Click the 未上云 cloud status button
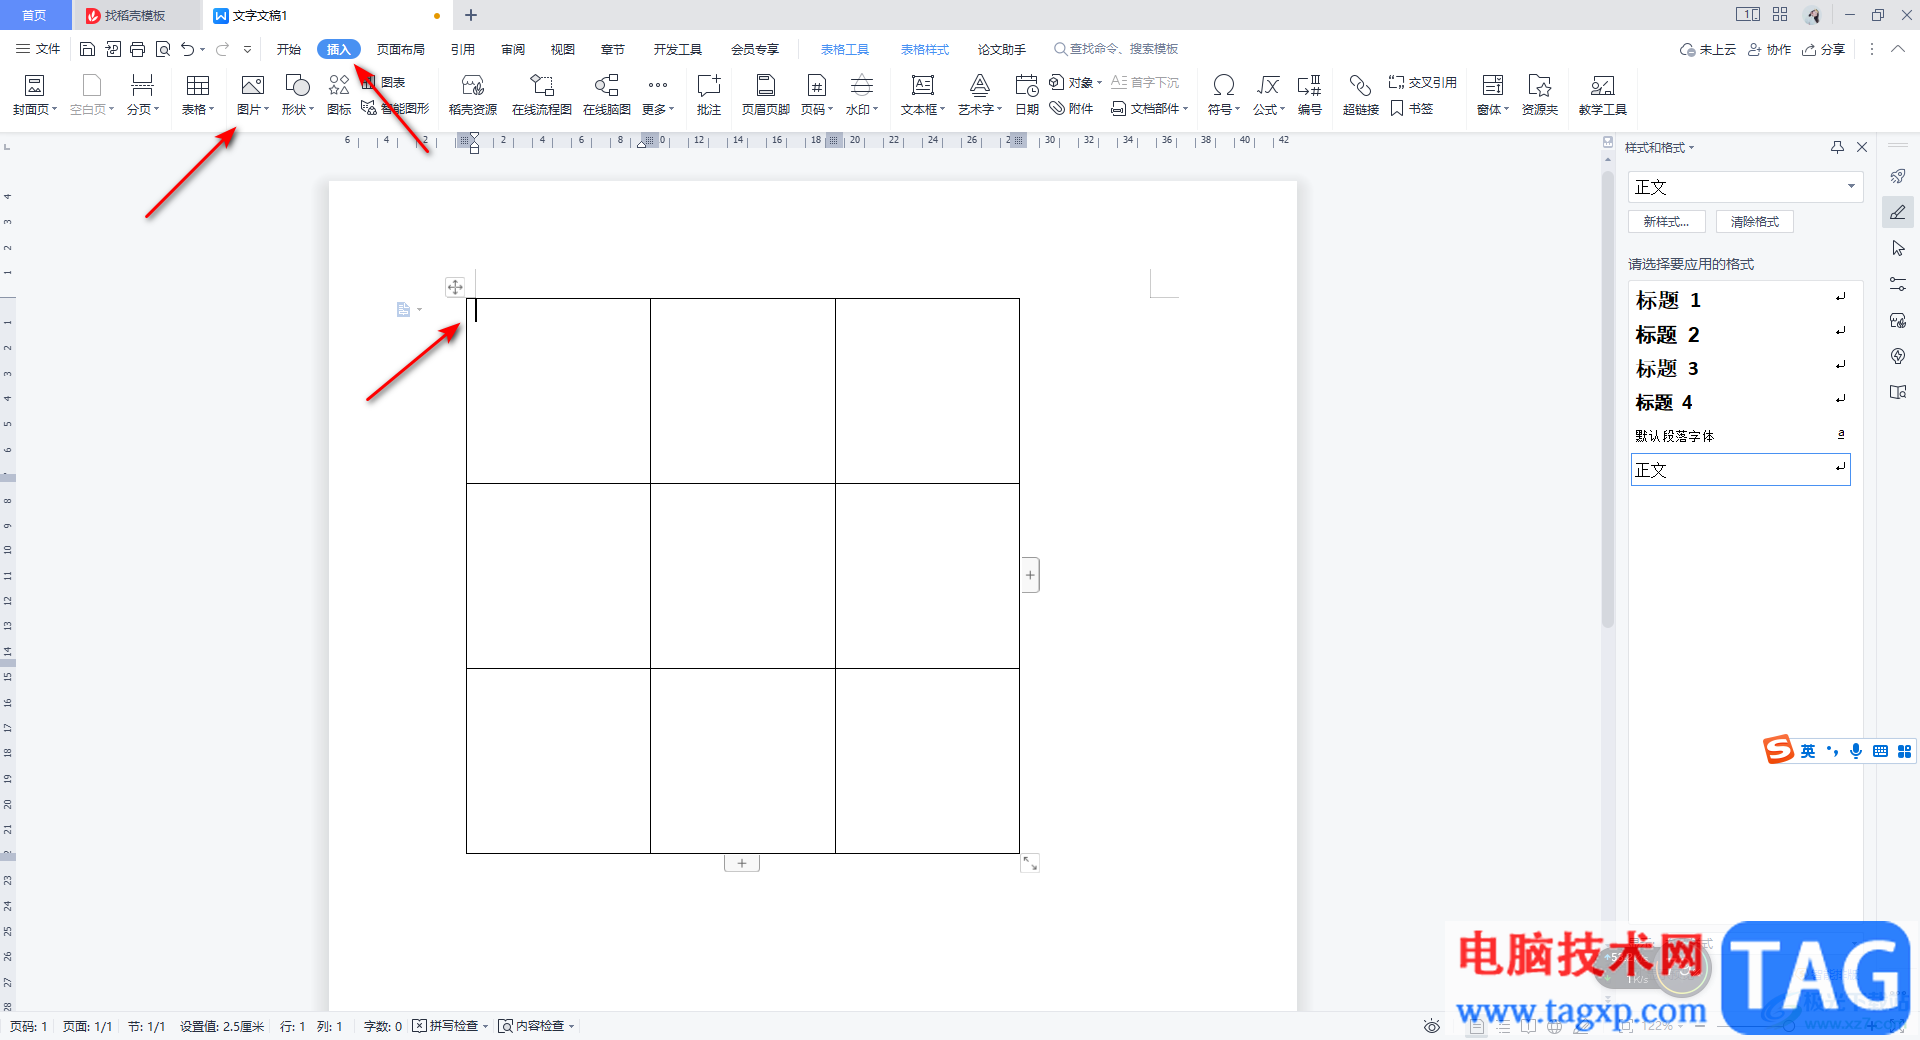The height and width of the screenshot is (1040, 1920). (x=1708, y=49)
